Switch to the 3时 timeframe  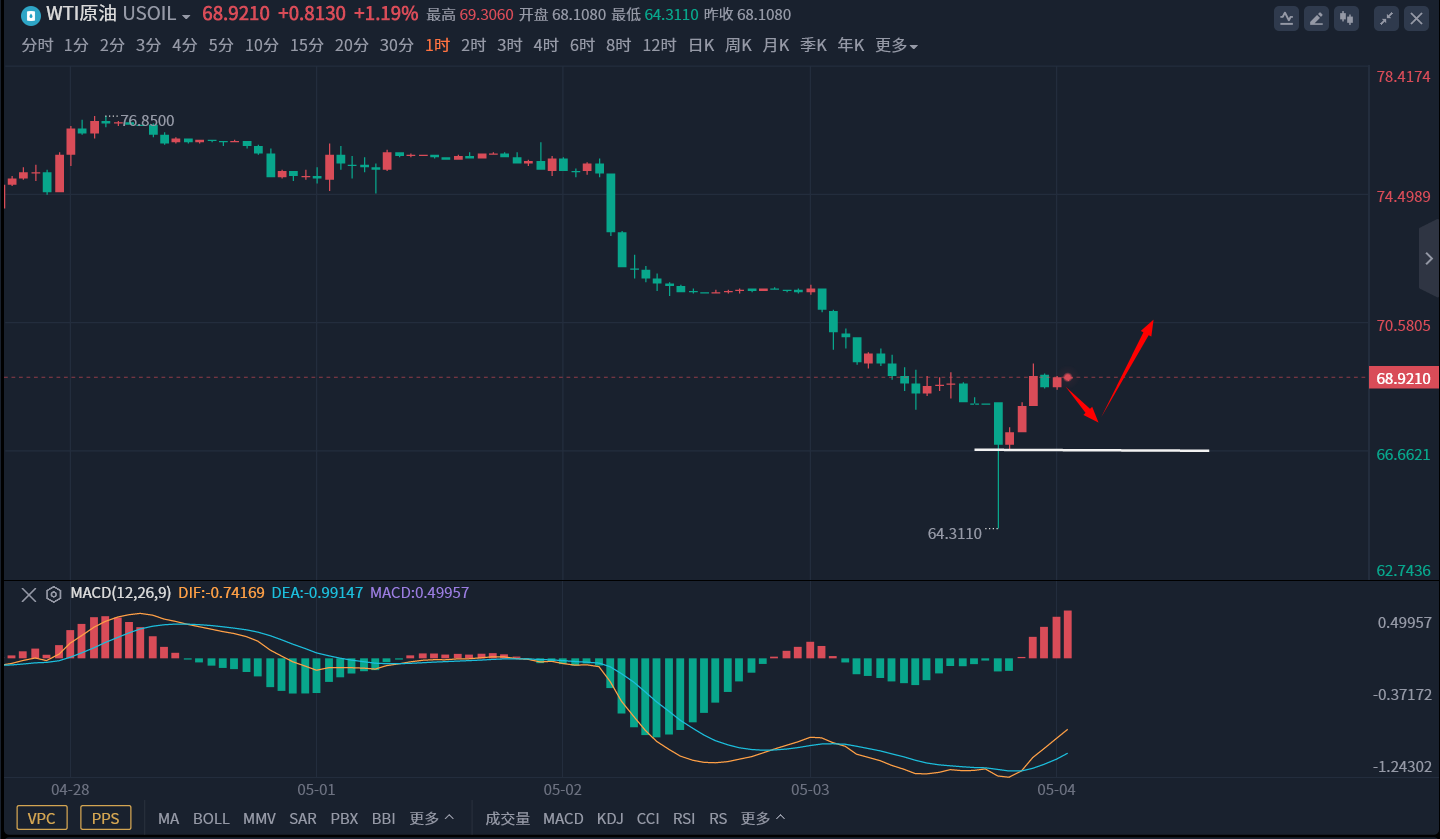click(x=509, y=45)
